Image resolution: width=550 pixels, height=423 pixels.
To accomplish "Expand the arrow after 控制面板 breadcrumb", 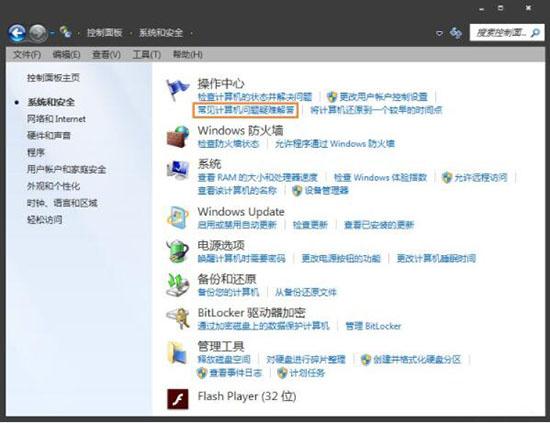I will [130, 33].
